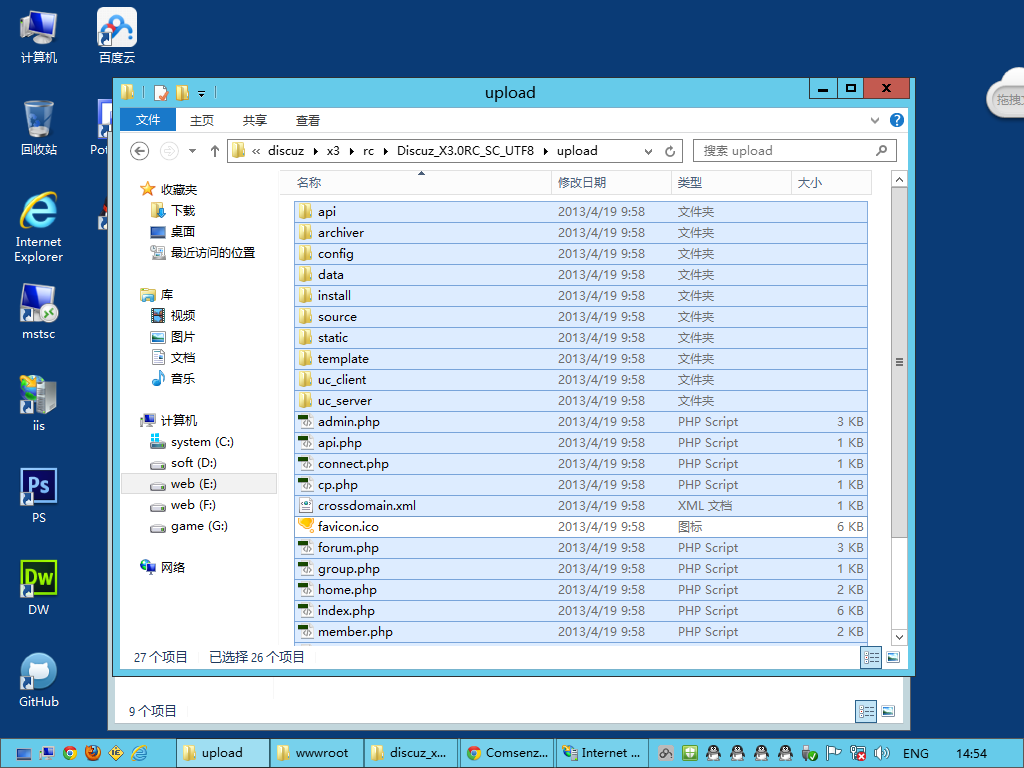Screen dimensions: 1024x768
Task: Expand the quick access toolbar dropdown
Action: click(x=202, y=93)
